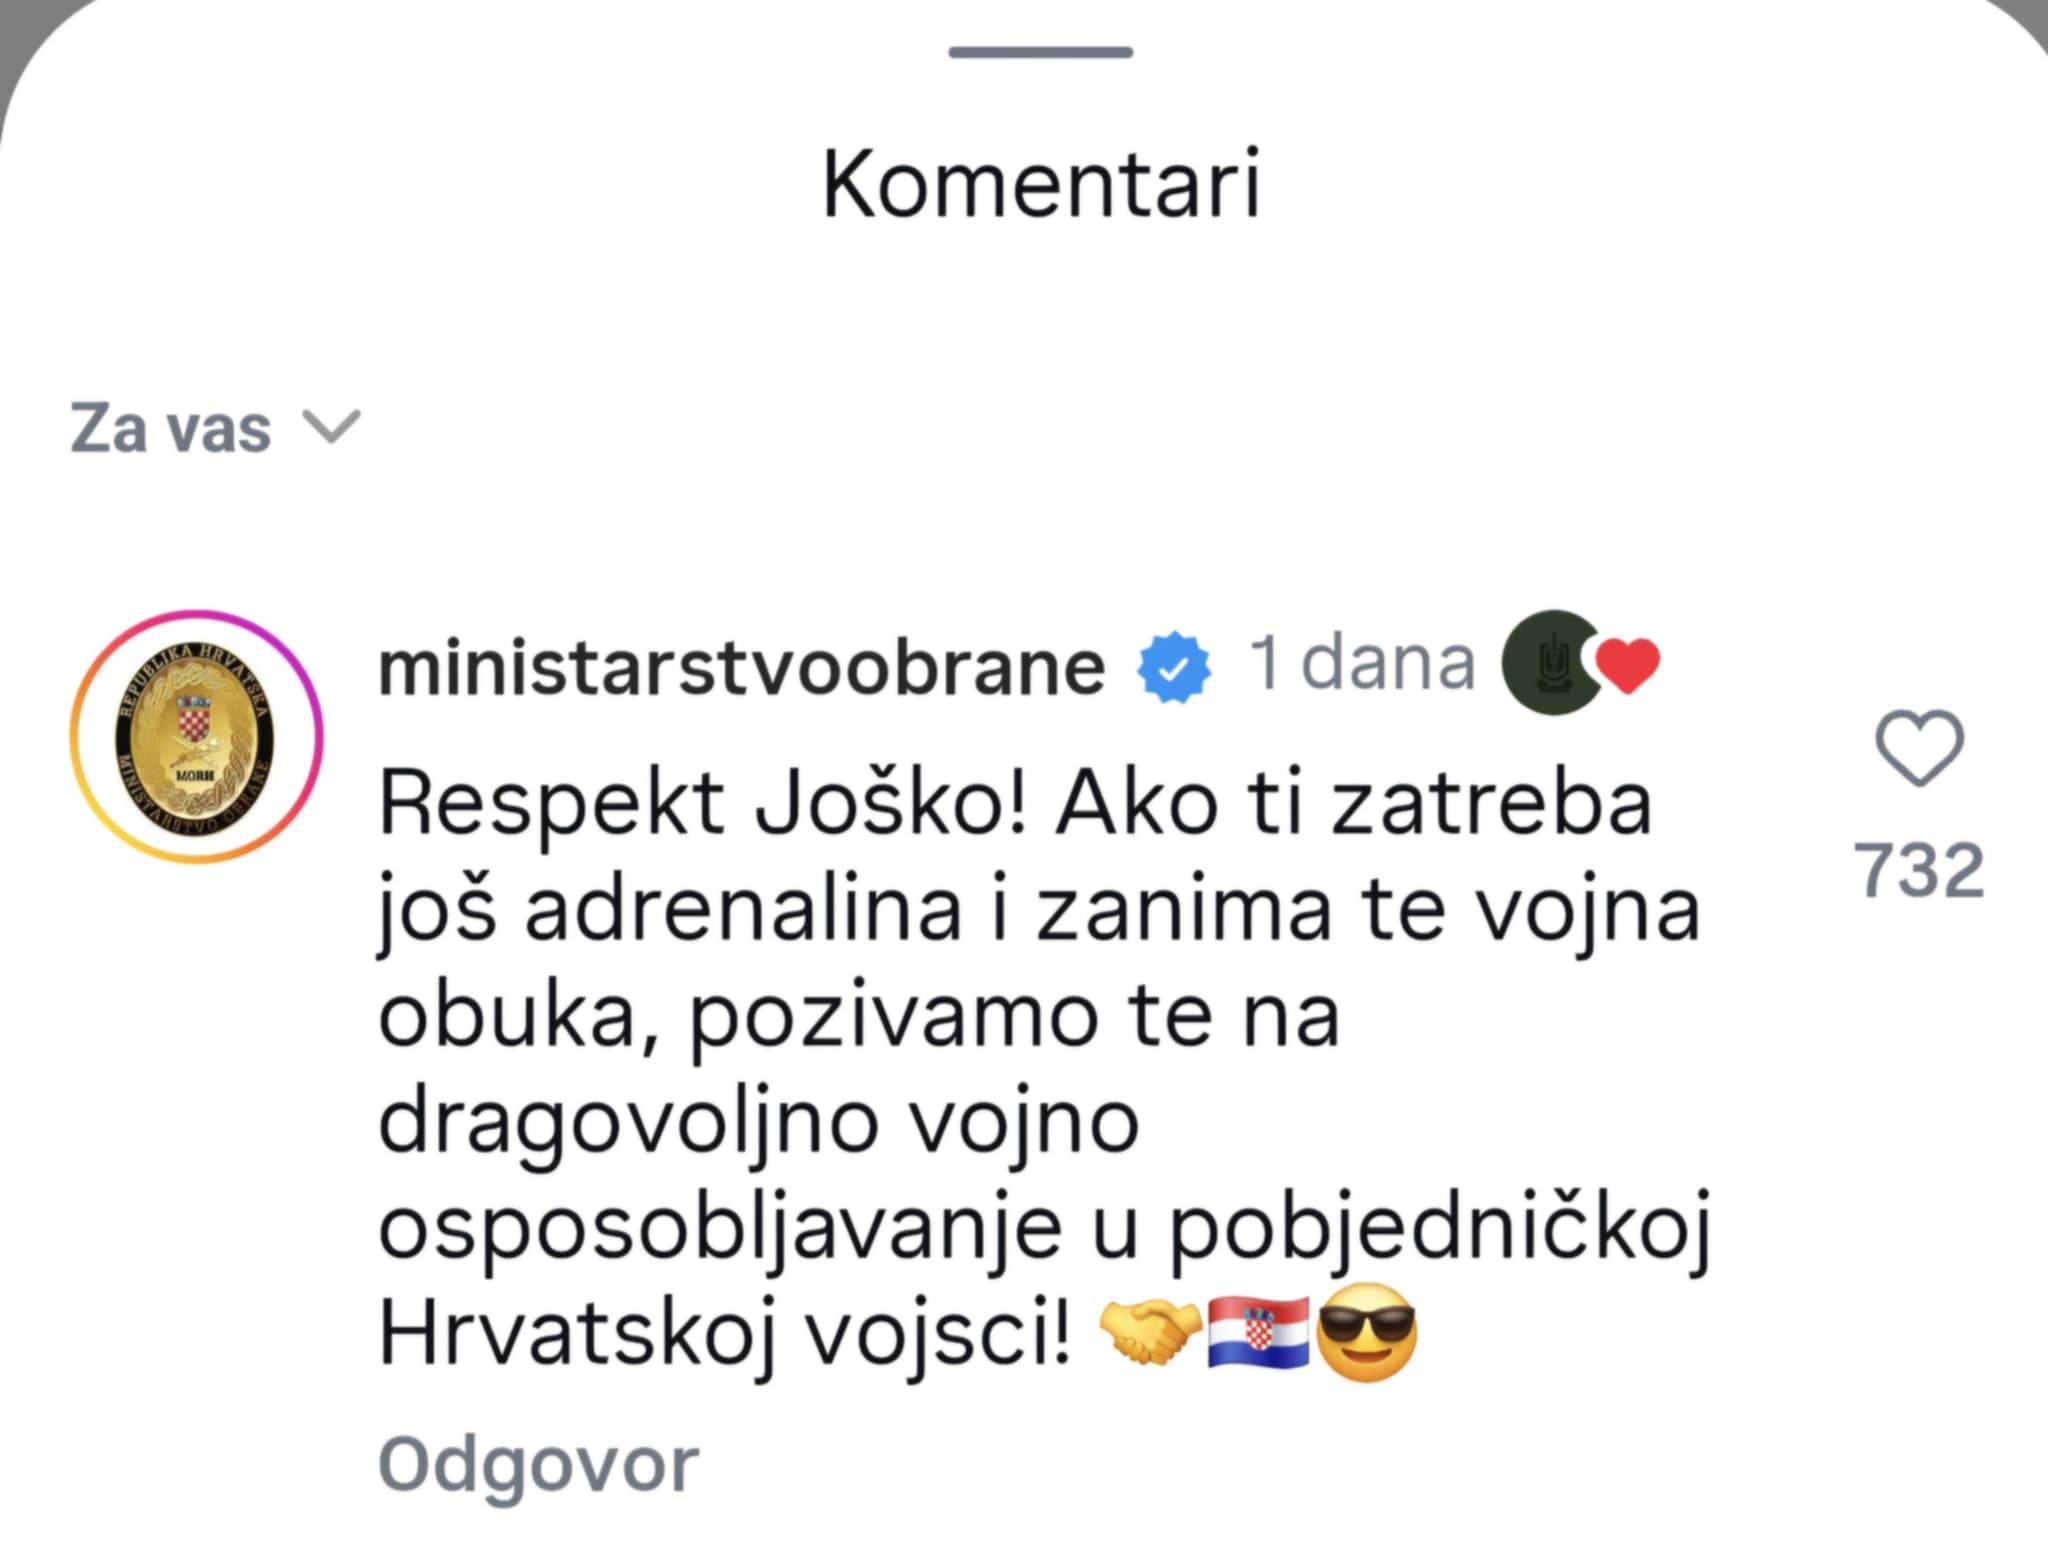
Task: Open ministarstvoobrane profile picture story
Action: tap(197, 737)
